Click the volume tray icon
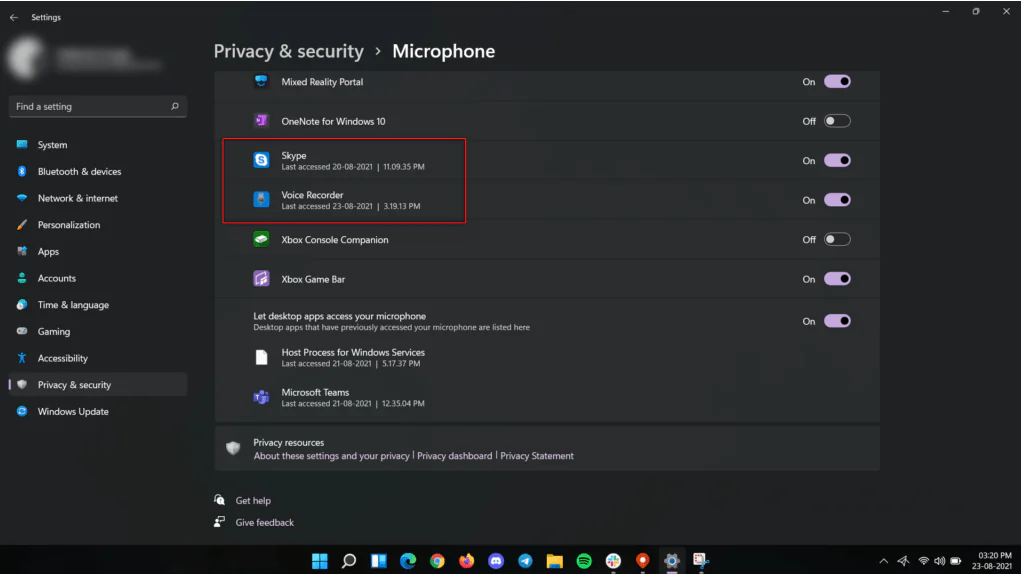Screen dimensions: 1021x574 [940, 561]
